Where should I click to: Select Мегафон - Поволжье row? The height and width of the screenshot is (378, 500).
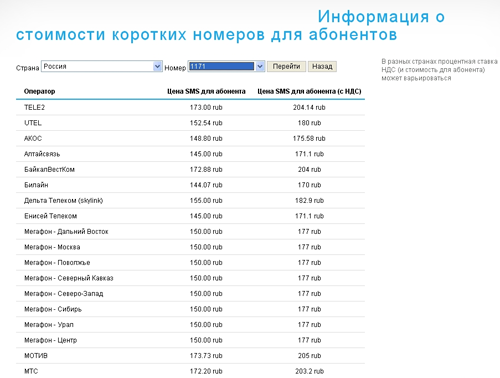[190, 263]
